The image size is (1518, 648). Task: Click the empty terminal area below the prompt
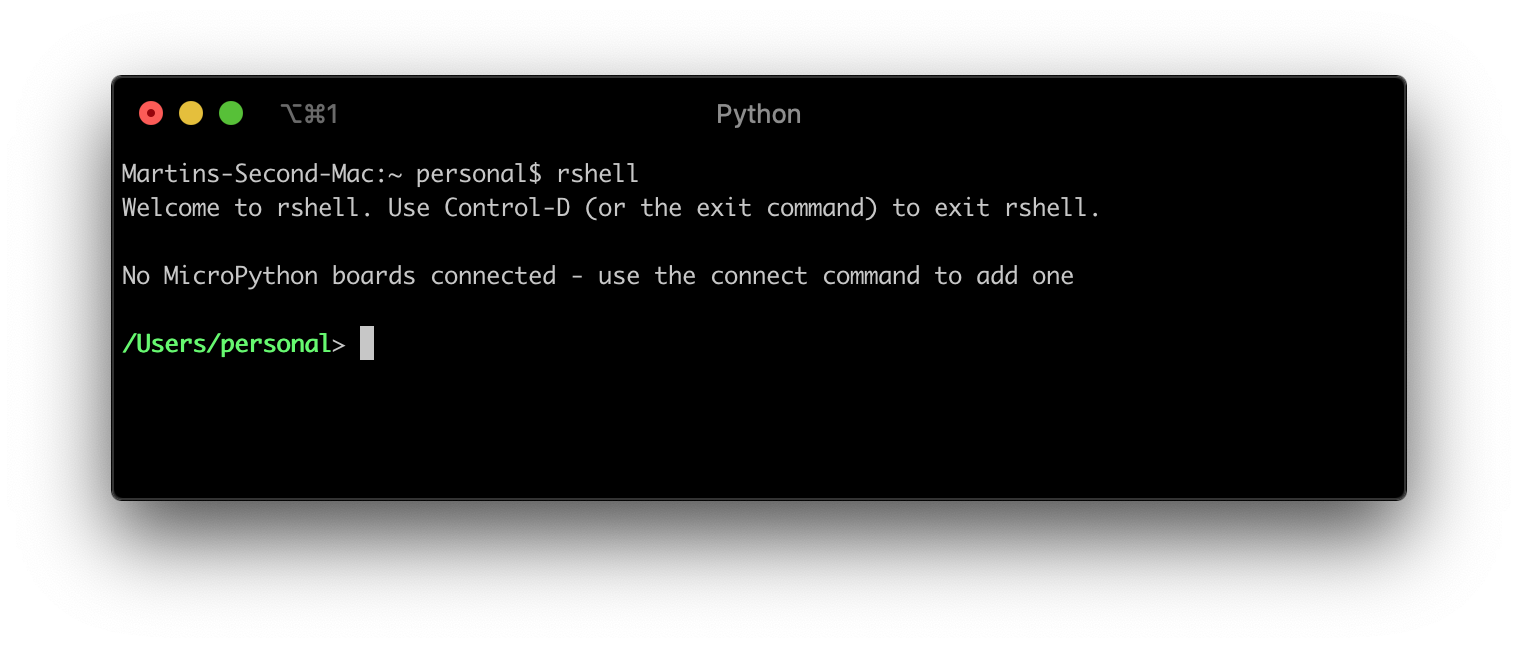pos(700,430)
